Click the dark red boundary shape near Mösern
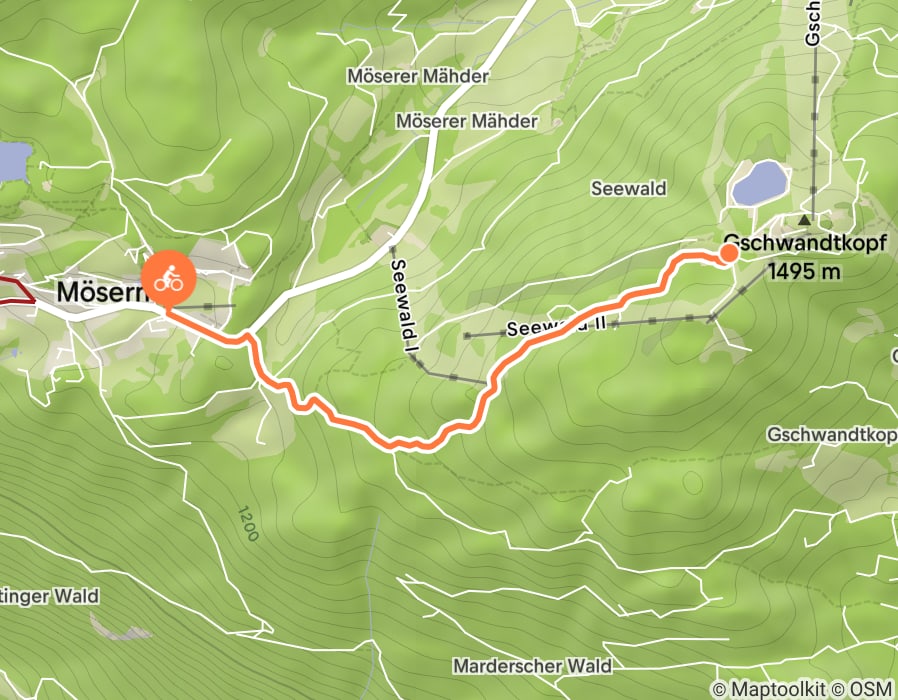This screenshot has width=898, height=700. [x=16, y=290]
